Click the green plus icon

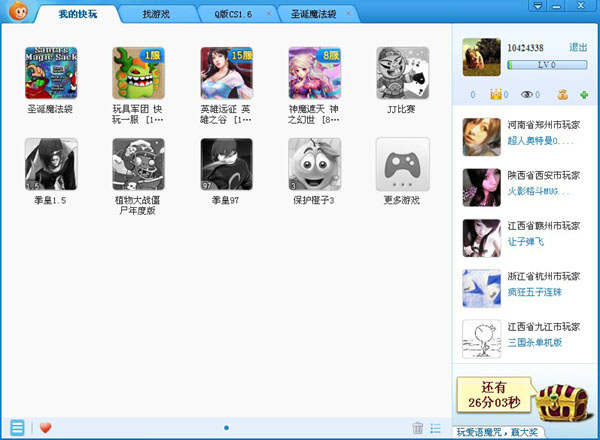click(x=583, y=95)
